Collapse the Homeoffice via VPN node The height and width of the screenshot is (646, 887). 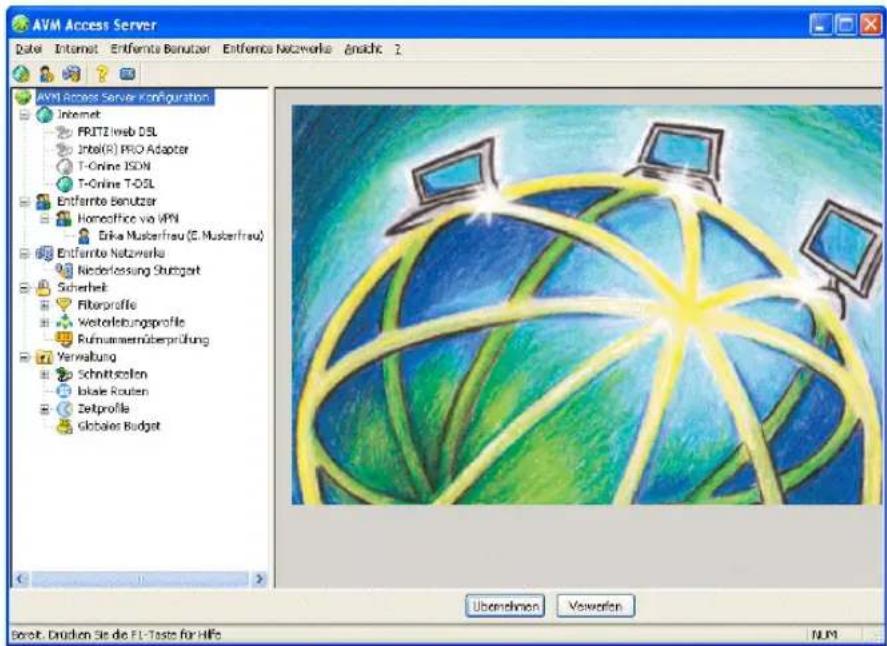[45, 218]
